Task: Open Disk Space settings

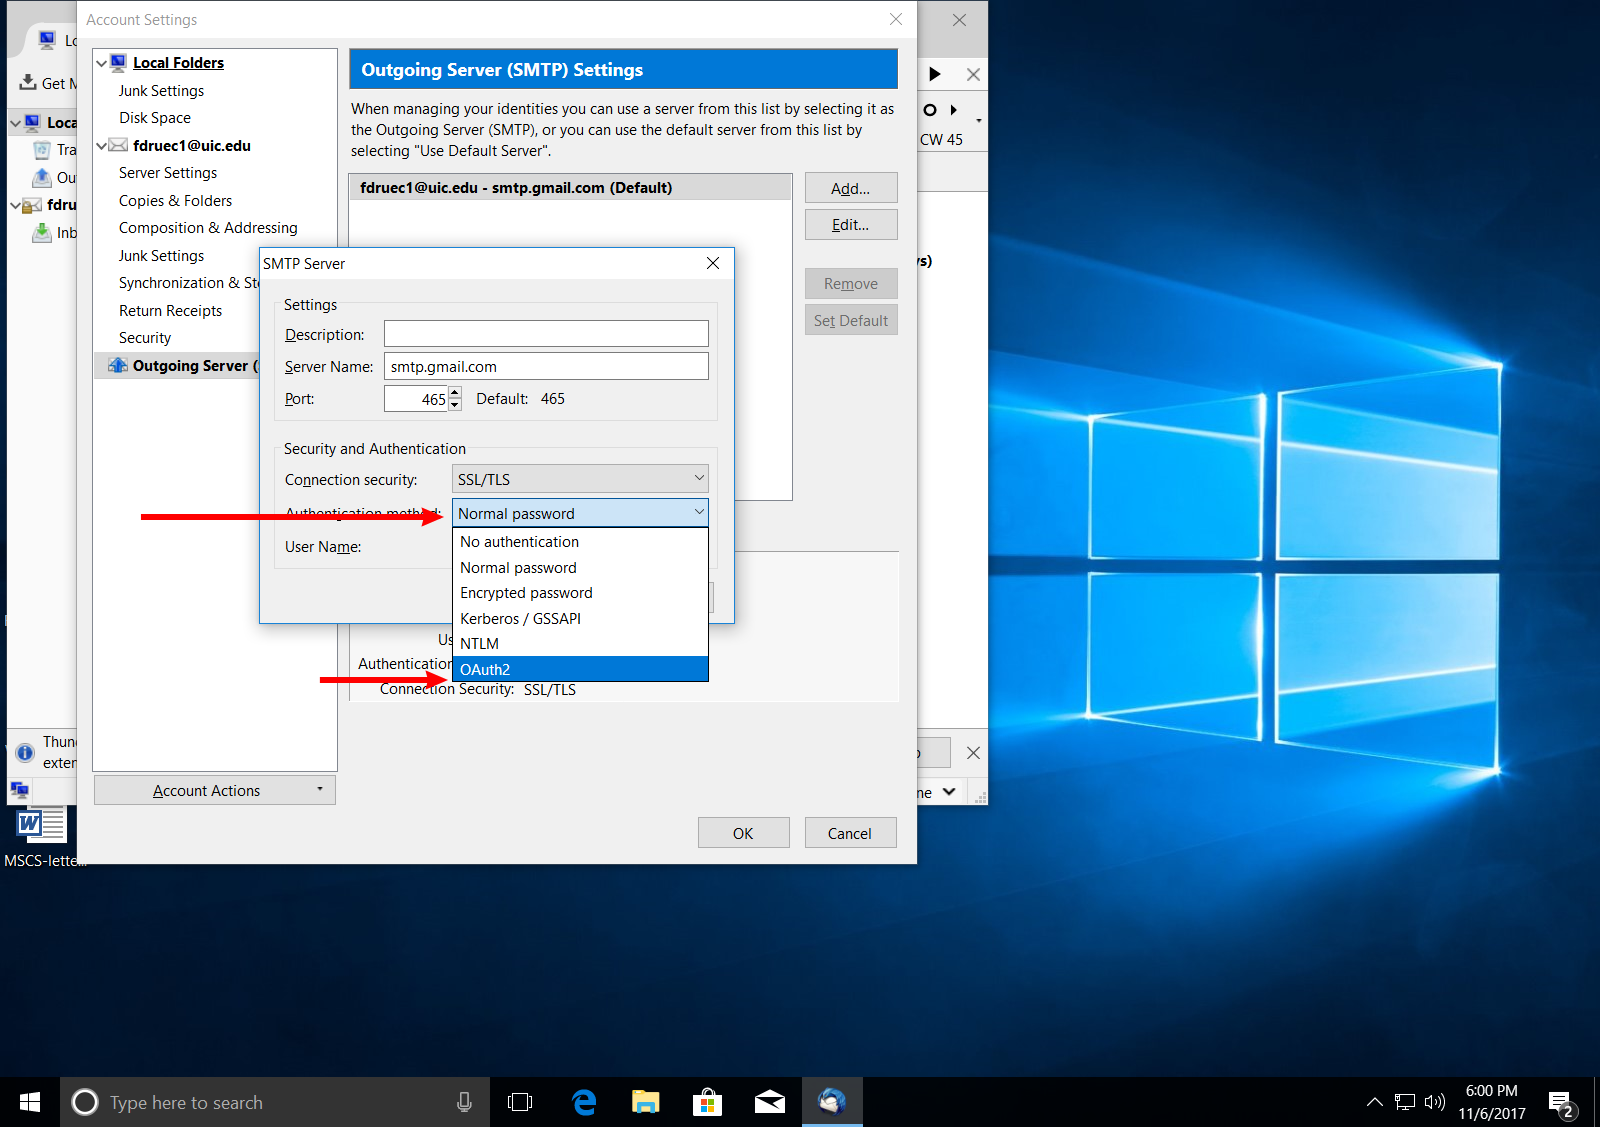Action: (155, 118)
